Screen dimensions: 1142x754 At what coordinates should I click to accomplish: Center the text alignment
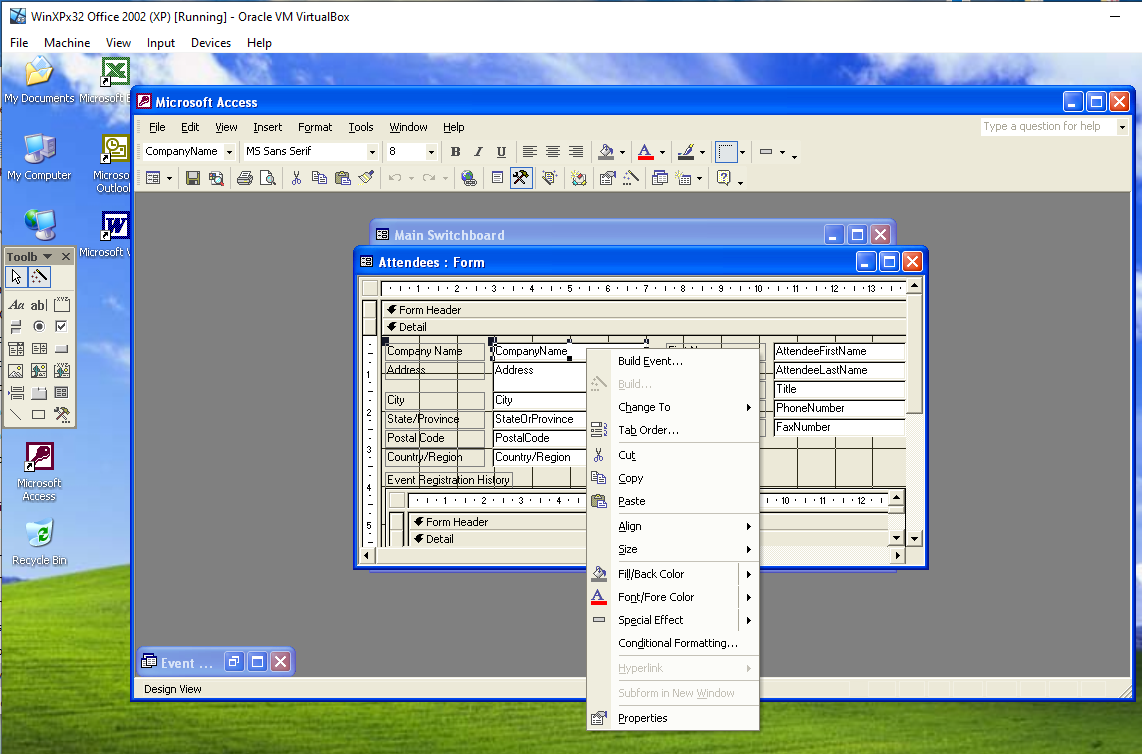tap(553, 152)
